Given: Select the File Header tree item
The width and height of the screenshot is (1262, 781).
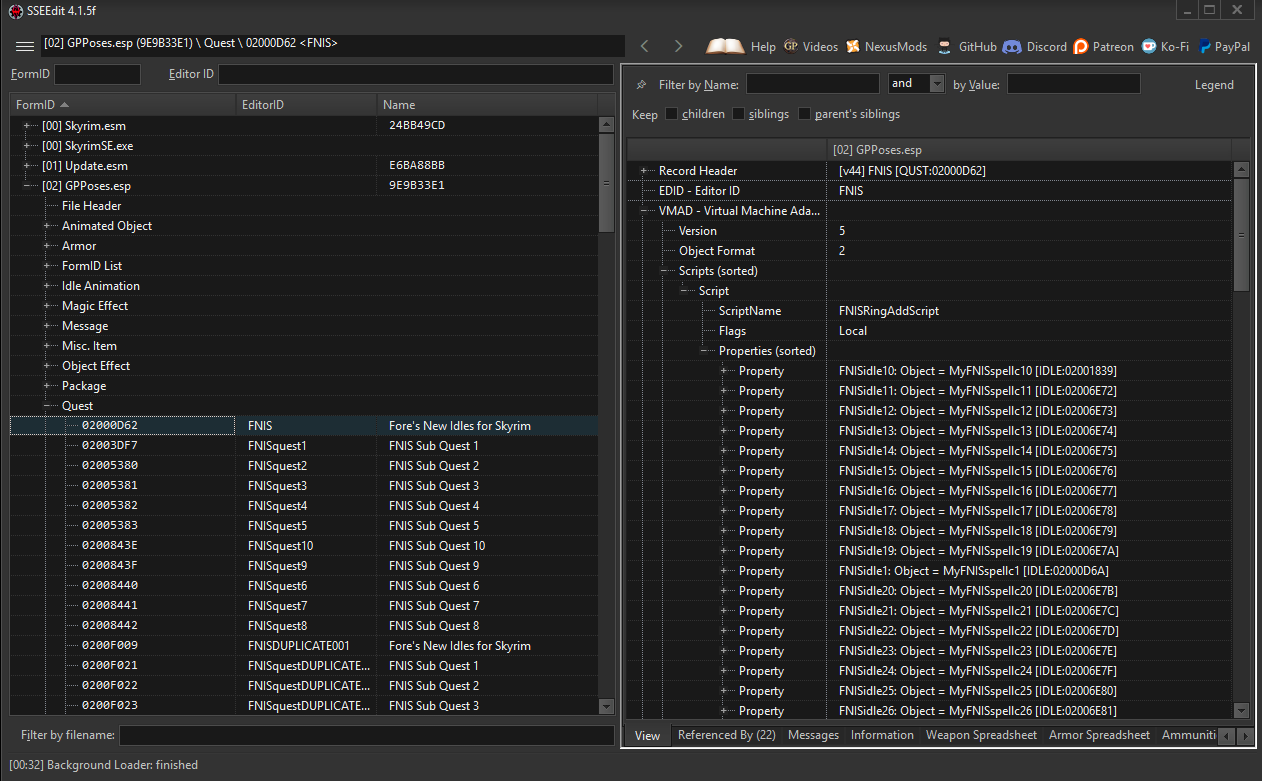Looking at the screenshot, I should coord(91,206).
